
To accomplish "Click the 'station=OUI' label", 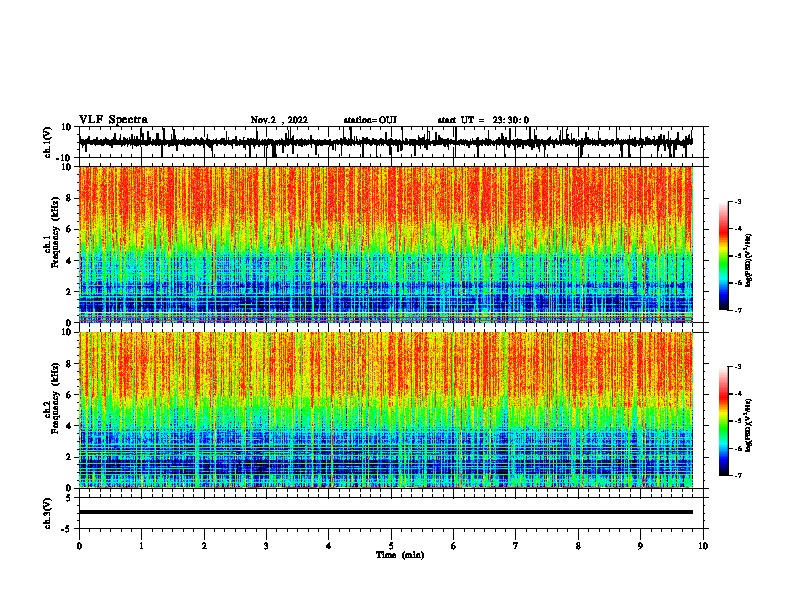I will tap(370, 120).
